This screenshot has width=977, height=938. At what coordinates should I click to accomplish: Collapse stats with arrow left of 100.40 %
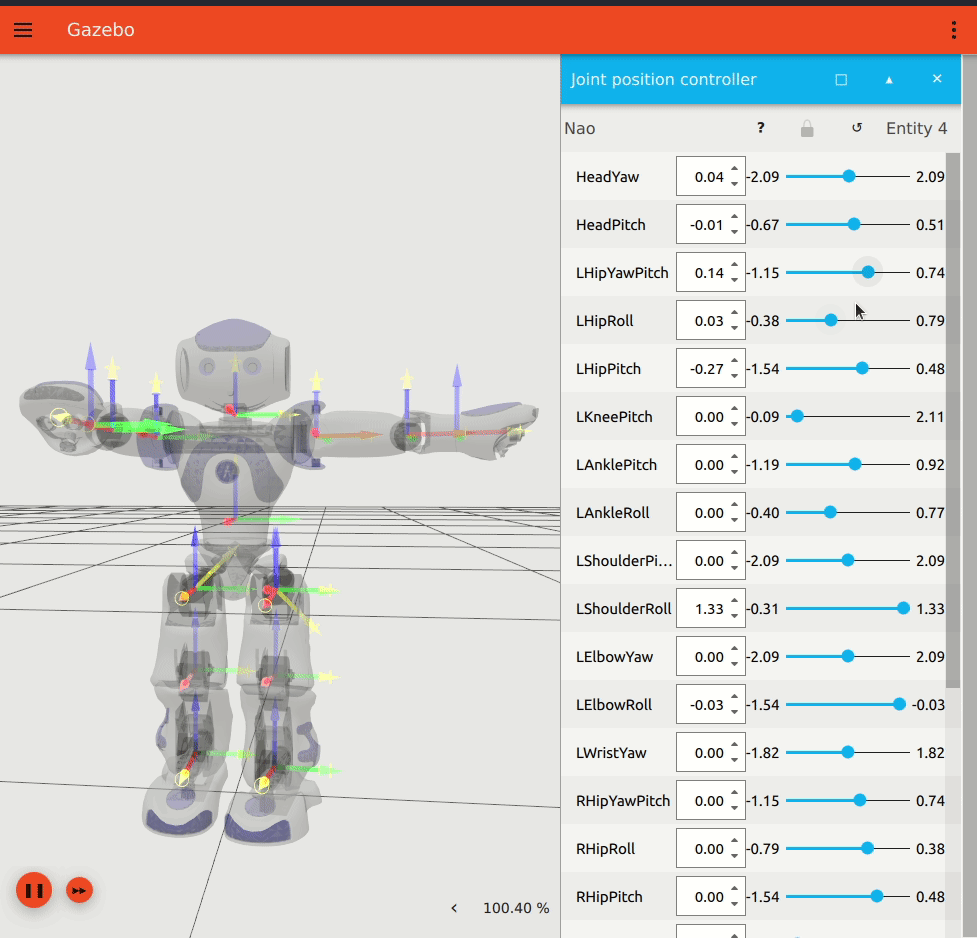point(454,908)
